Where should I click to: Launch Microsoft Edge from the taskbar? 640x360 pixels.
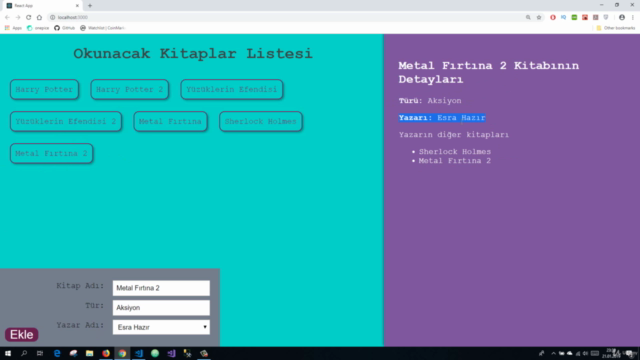pos(57,353)
